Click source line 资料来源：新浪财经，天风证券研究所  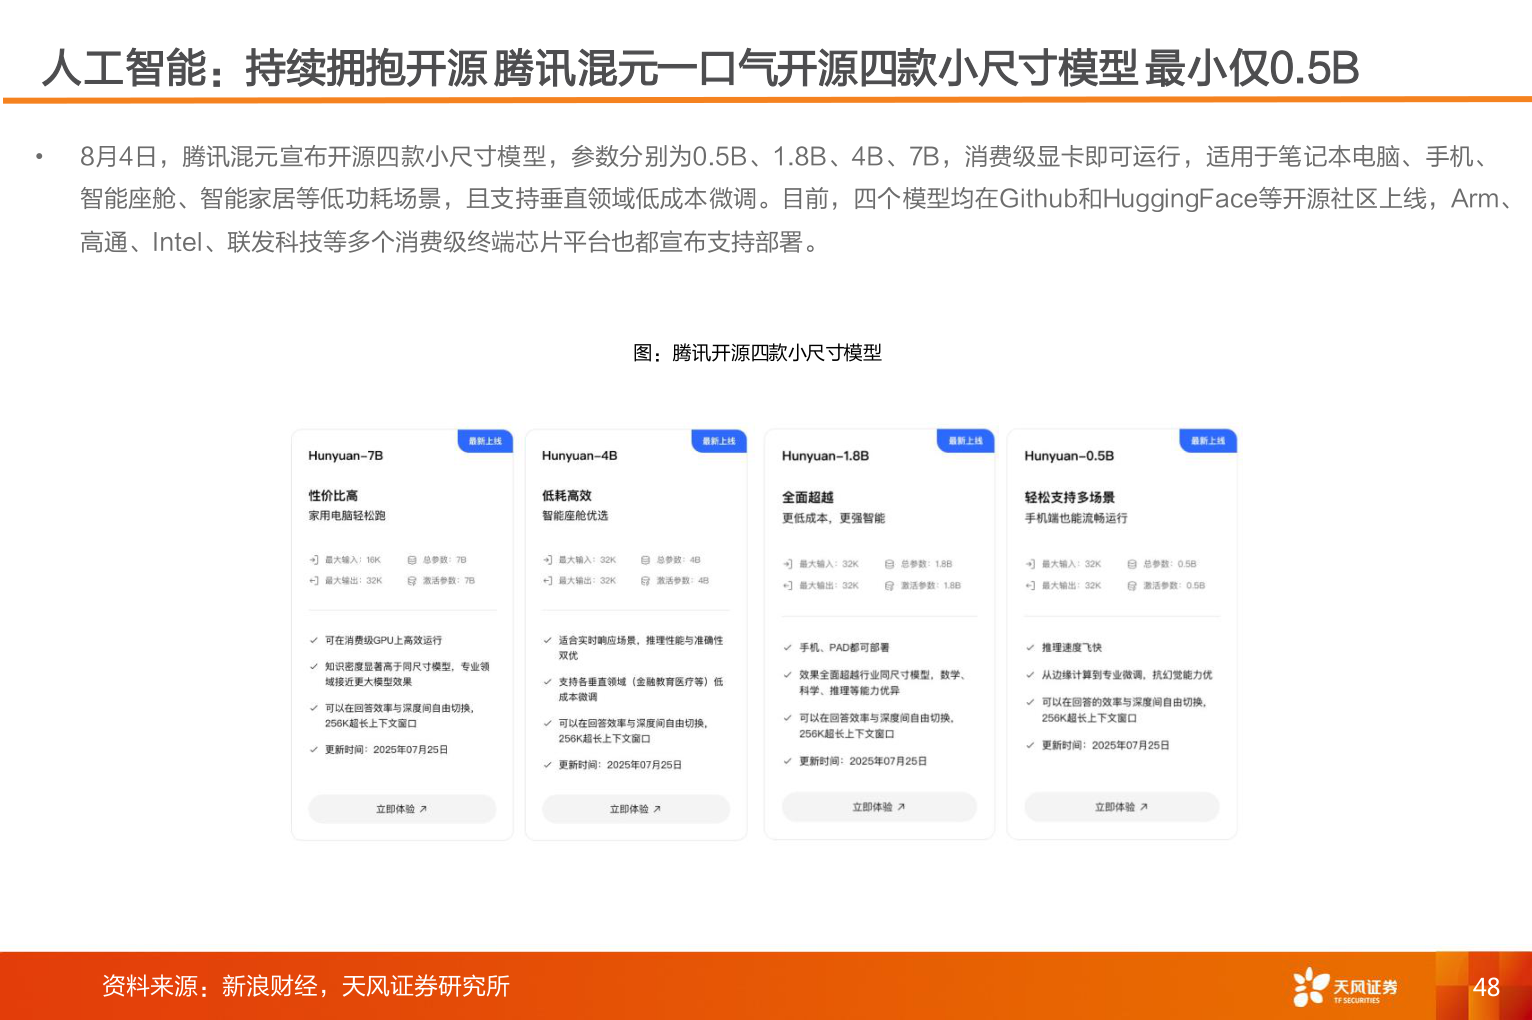pyautogui.click(x=306, y=987)
